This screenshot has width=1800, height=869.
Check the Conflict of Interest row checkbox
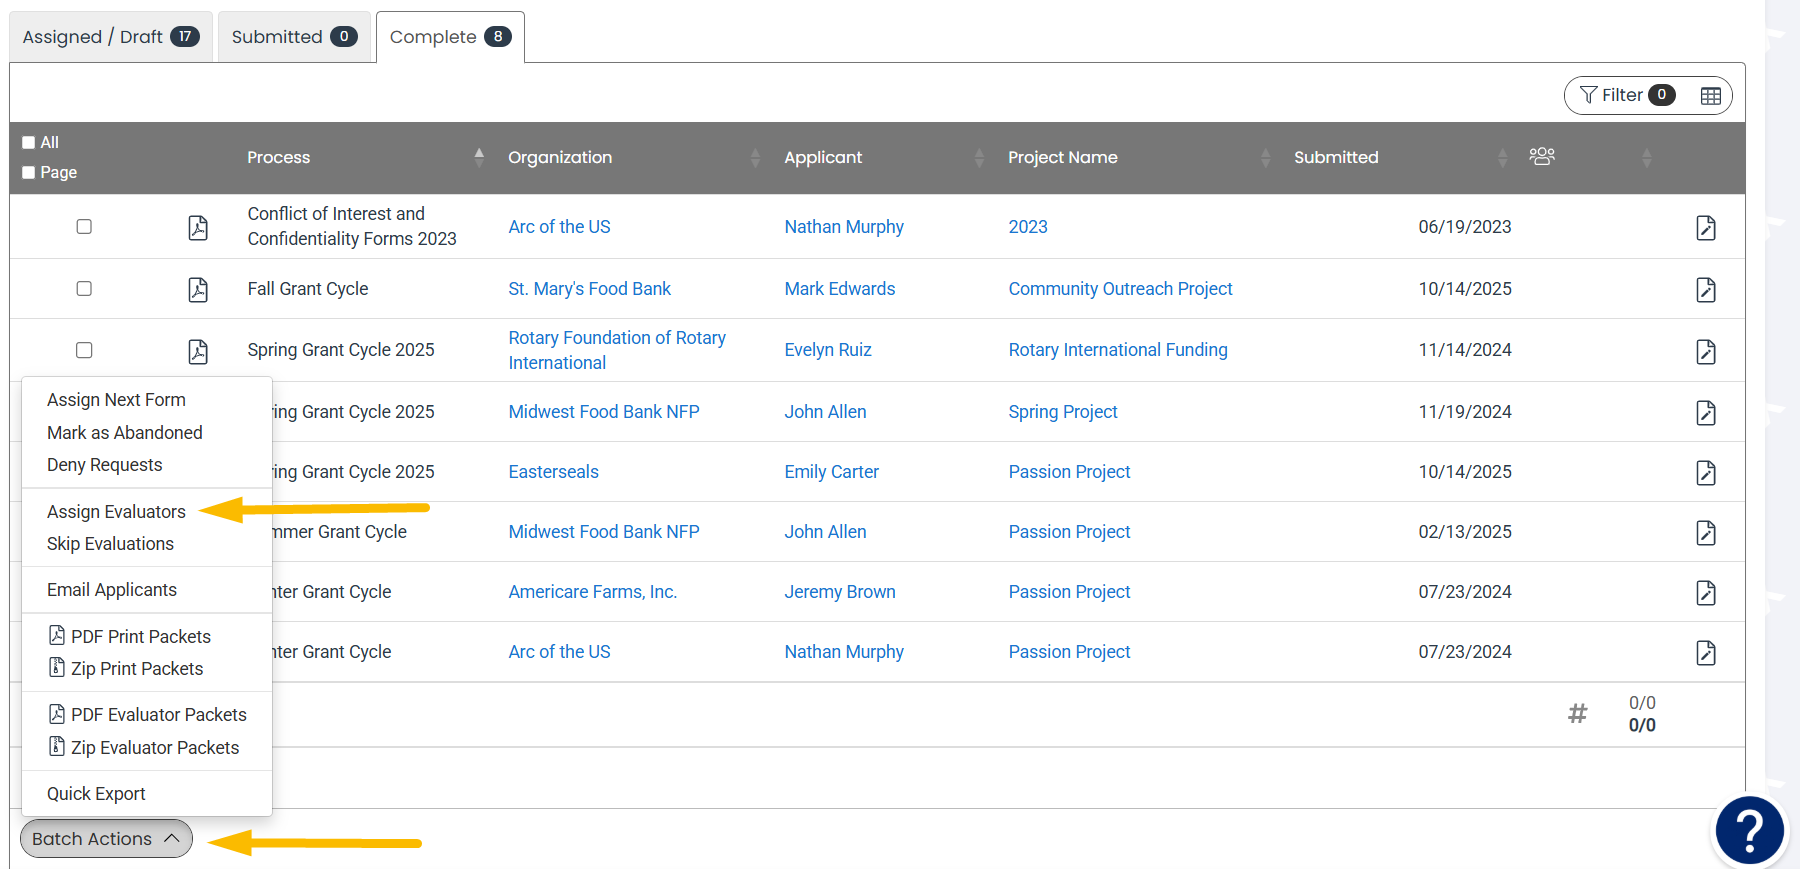tap(84, 227)
